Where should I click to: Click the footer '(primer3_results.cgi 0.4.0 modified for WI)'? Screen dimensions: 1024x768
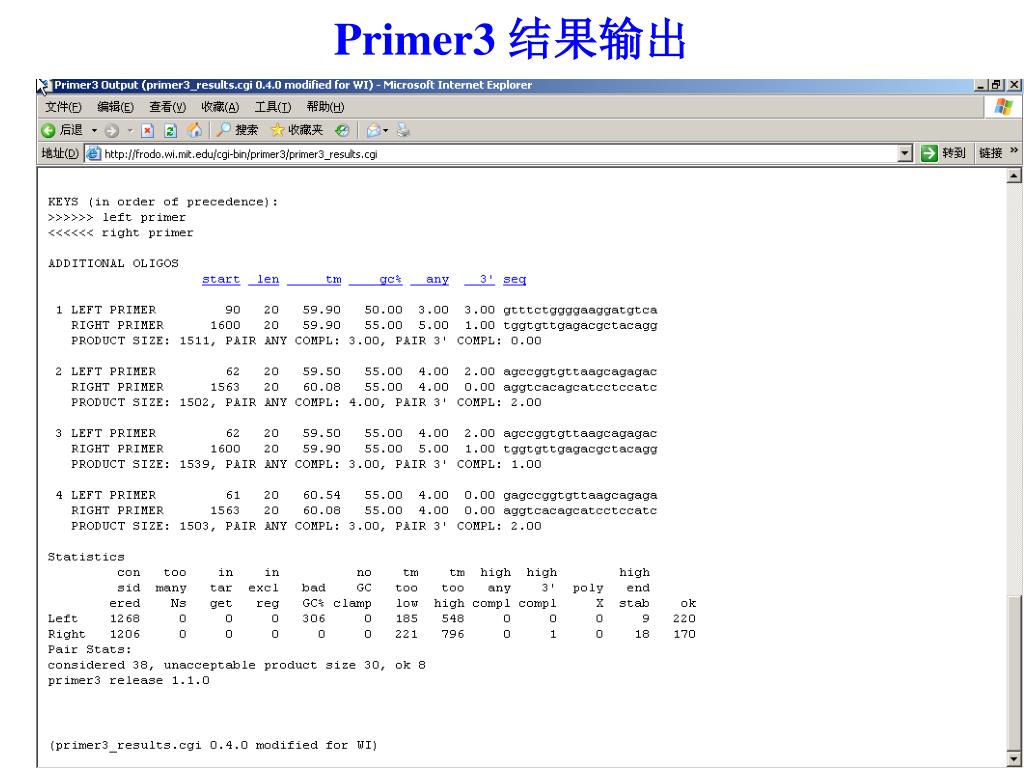tap(214, 745)
